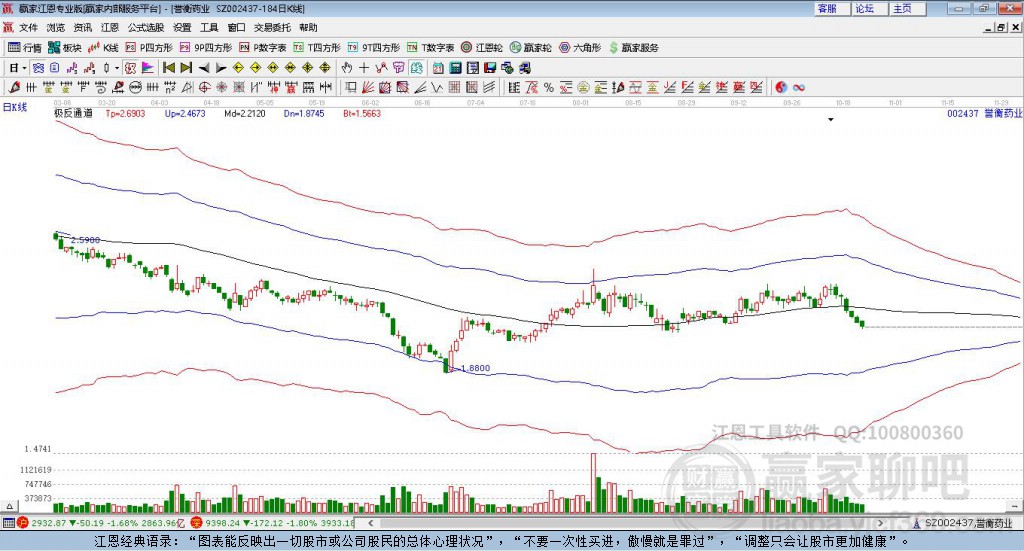1024x551 pixels.
Task: Click the multicolor flag icon
Action: [149, 68]
